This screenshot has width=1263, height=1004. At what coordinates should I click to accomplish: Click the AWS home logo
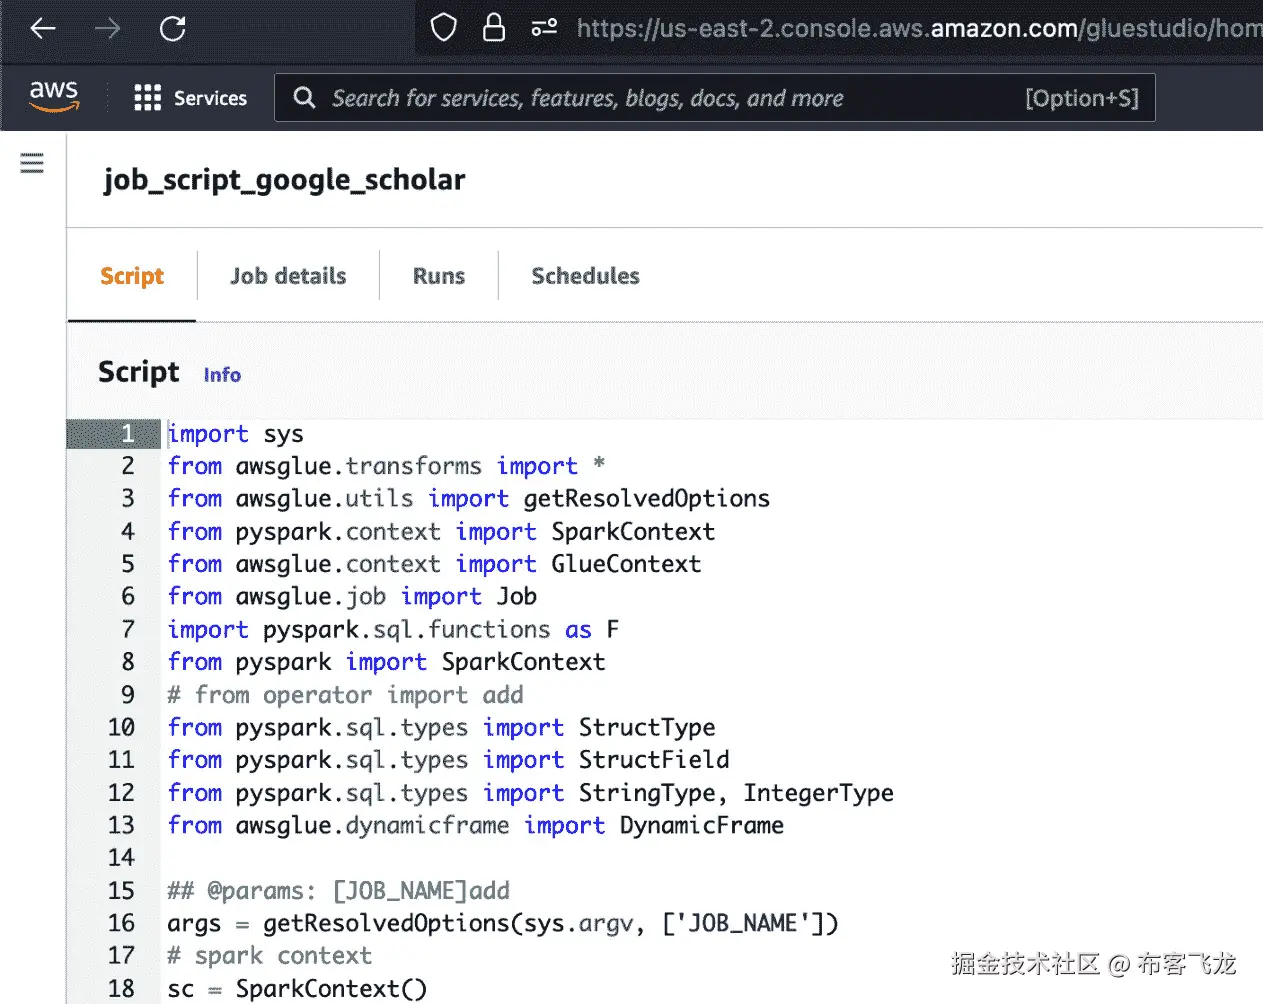pos(54,95)
